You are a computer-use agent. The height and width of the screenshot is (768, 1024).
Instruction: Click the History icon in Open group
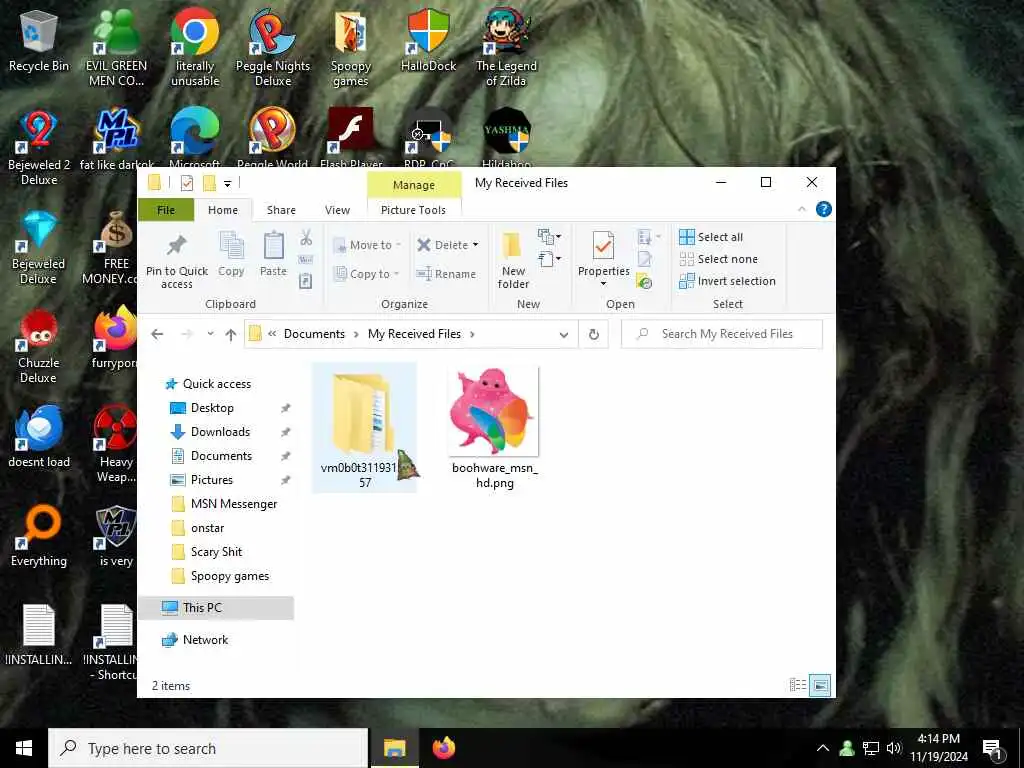[x=645, y=281]
